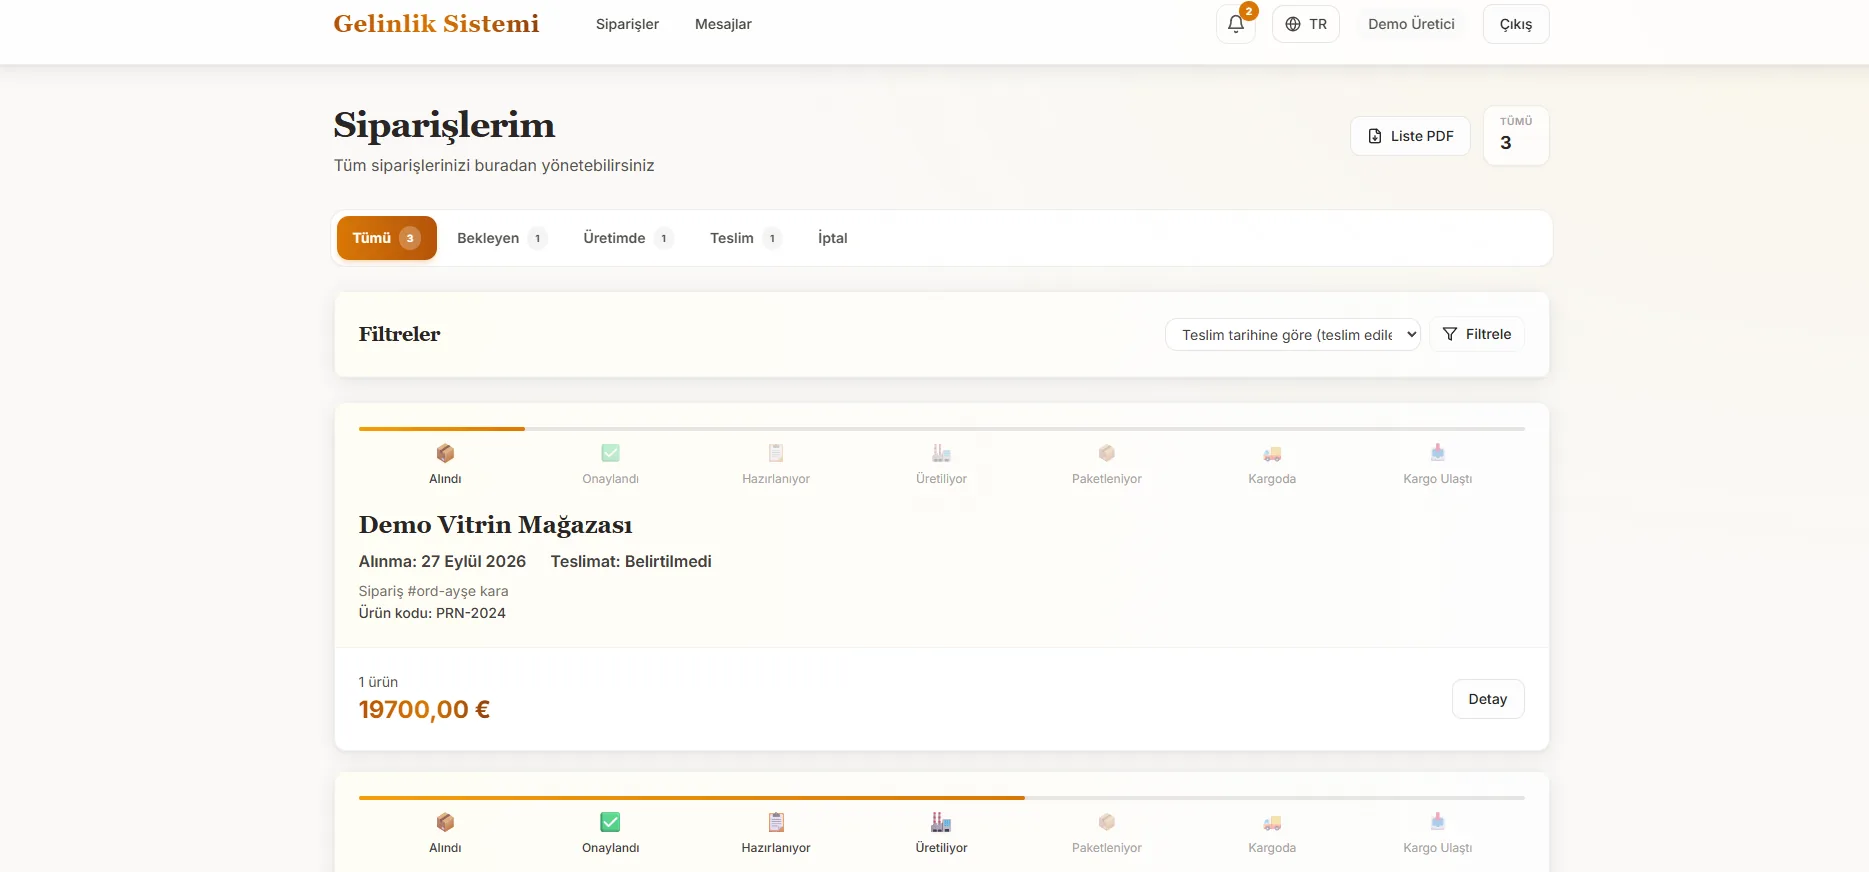Click the globe language icon
The width and height of the screenshot is (1869, 872).
point(1293,24)
